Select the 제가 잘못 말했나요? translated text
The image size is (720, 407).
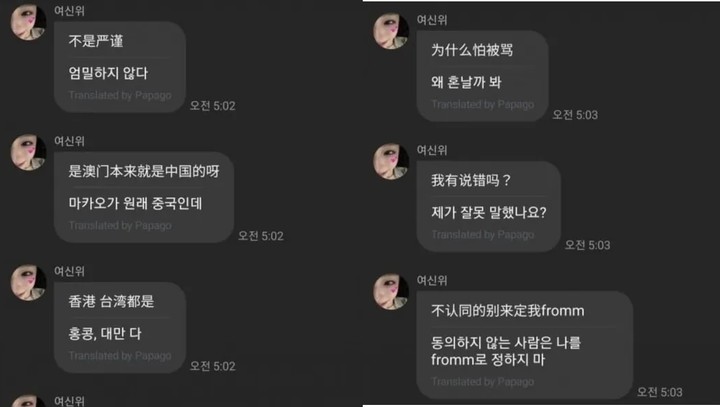click(489, 212)
